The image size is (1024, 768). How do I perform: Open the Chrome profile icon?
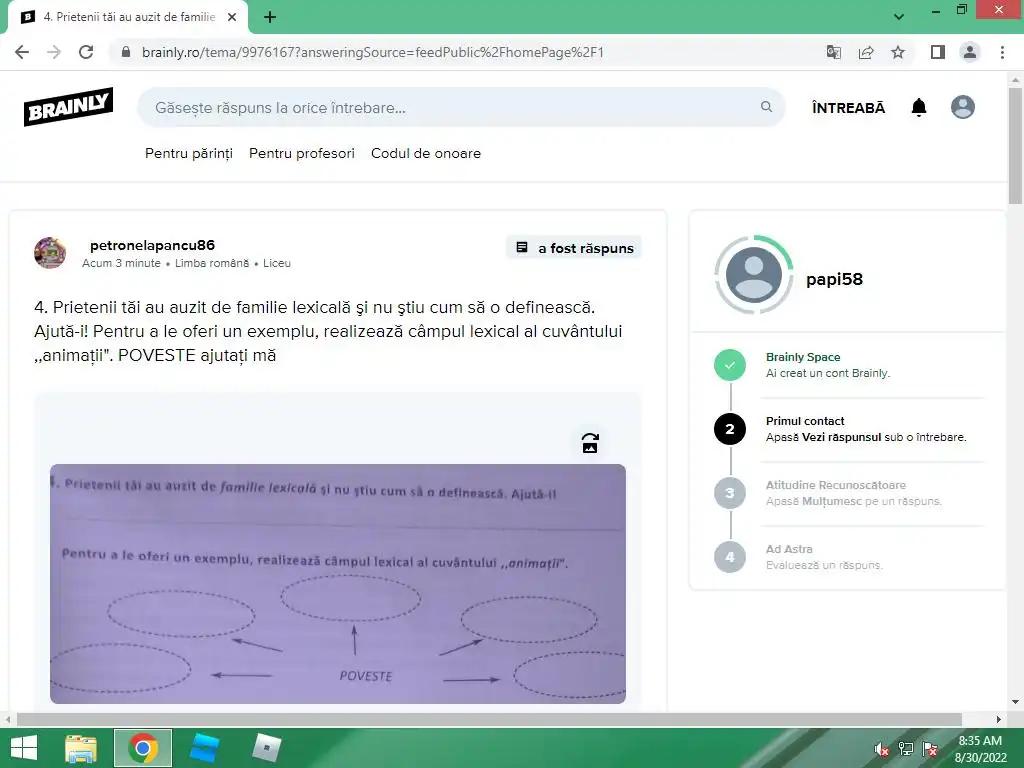[970, 52]
